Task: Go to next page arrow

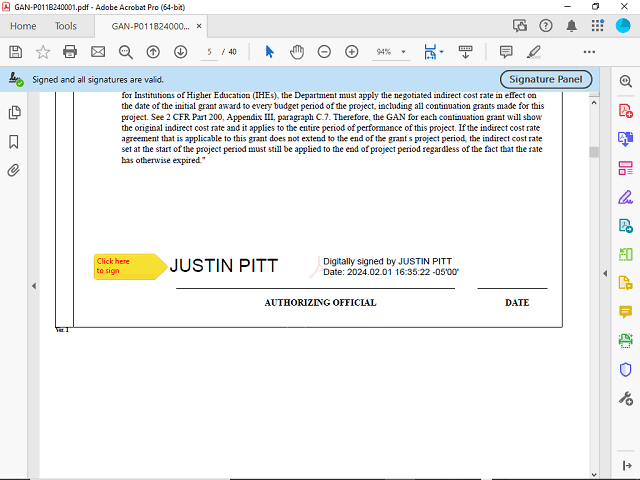Action: 180,51
